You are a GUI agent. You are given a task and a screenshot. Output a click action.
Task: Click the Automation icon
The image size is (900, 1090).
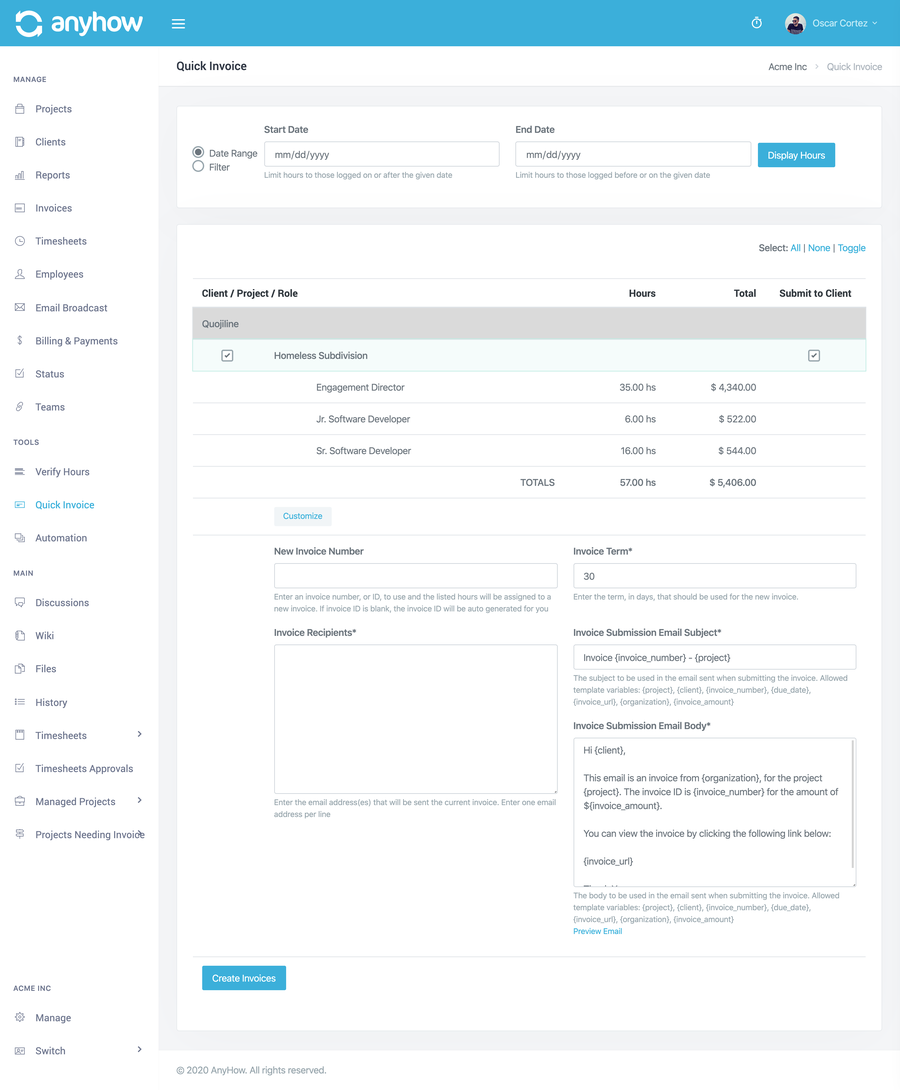[19, 537]
